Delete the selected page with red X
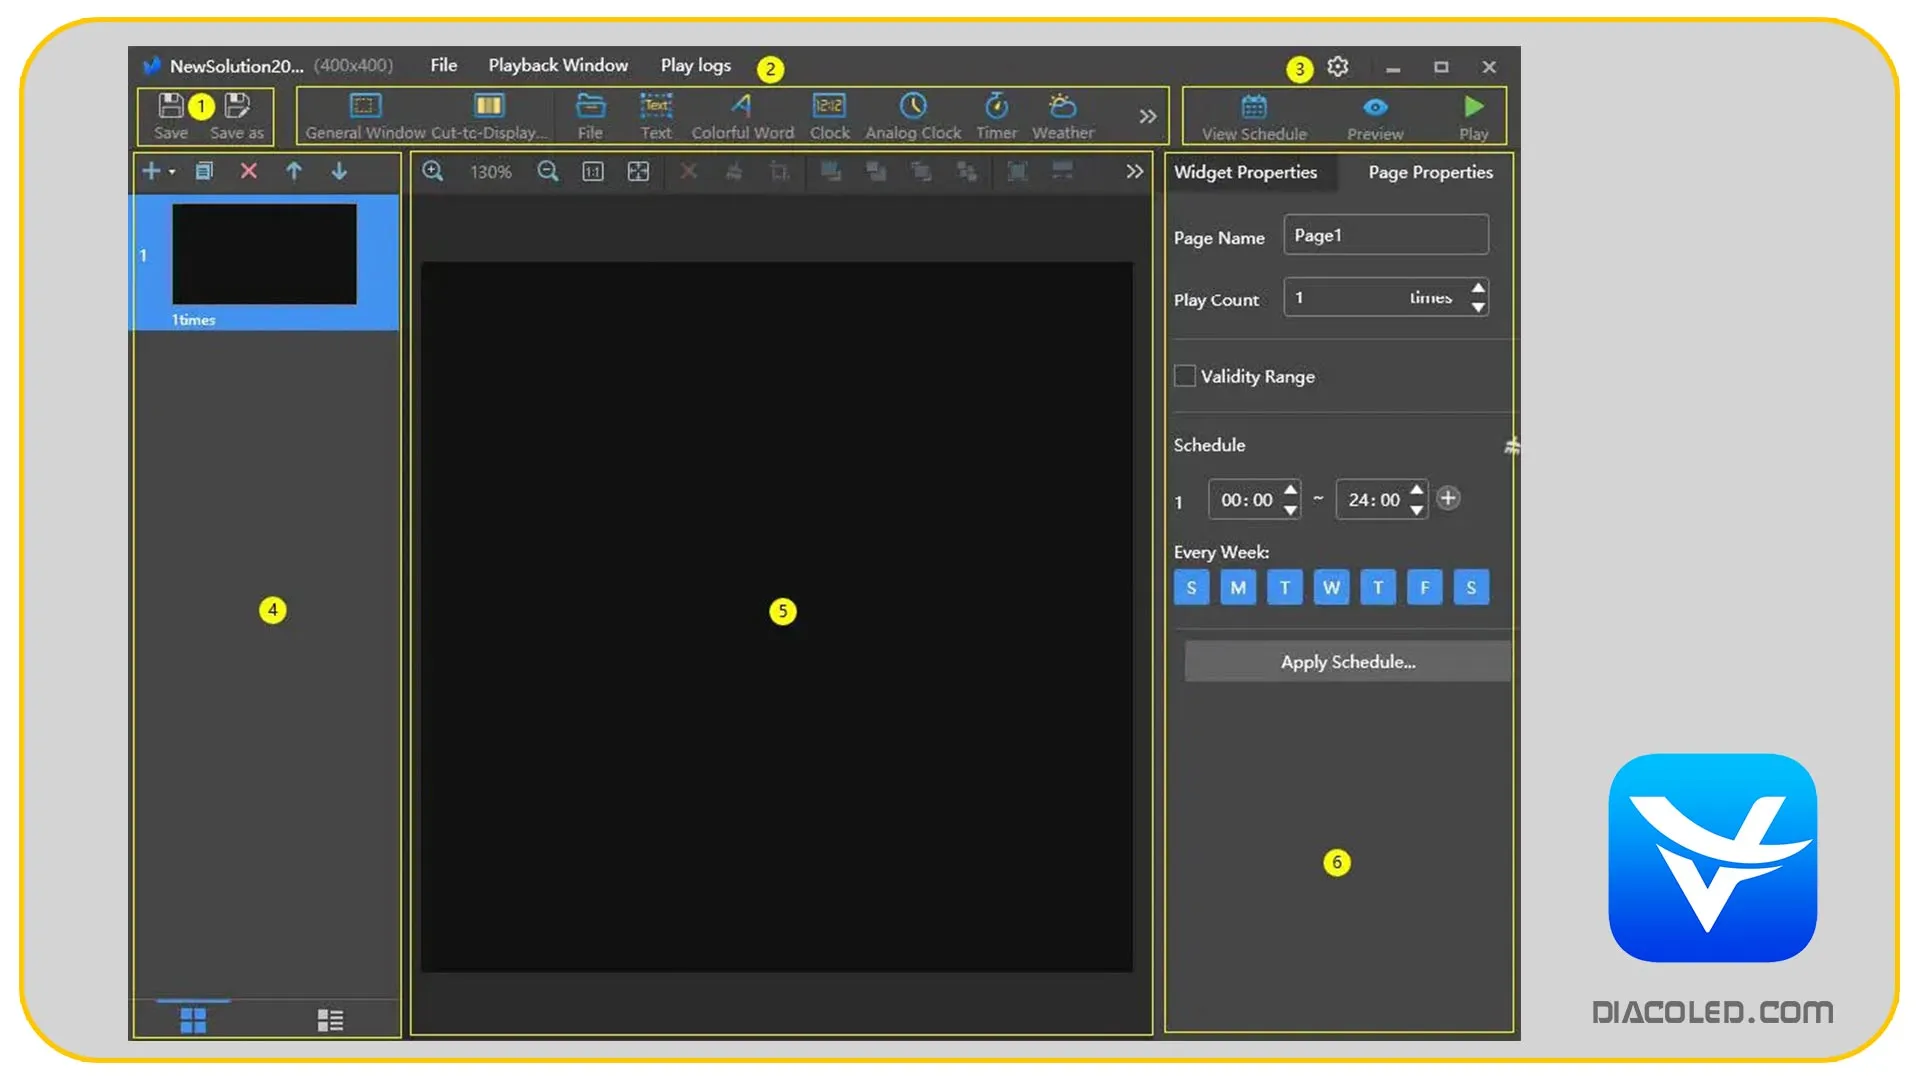 [x=249, y=171]
